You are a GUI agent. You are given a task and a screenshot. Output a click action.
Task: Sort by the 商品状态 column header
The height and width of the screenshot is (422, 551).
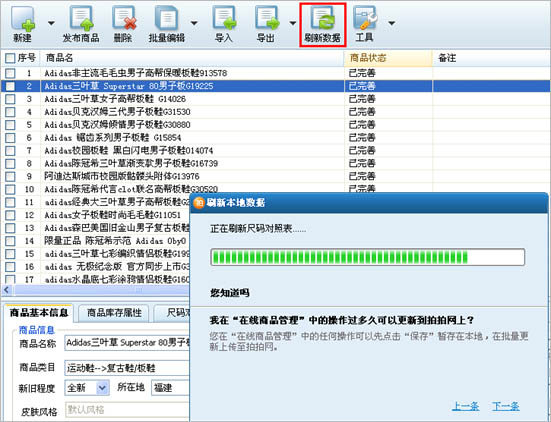point(388,58)
